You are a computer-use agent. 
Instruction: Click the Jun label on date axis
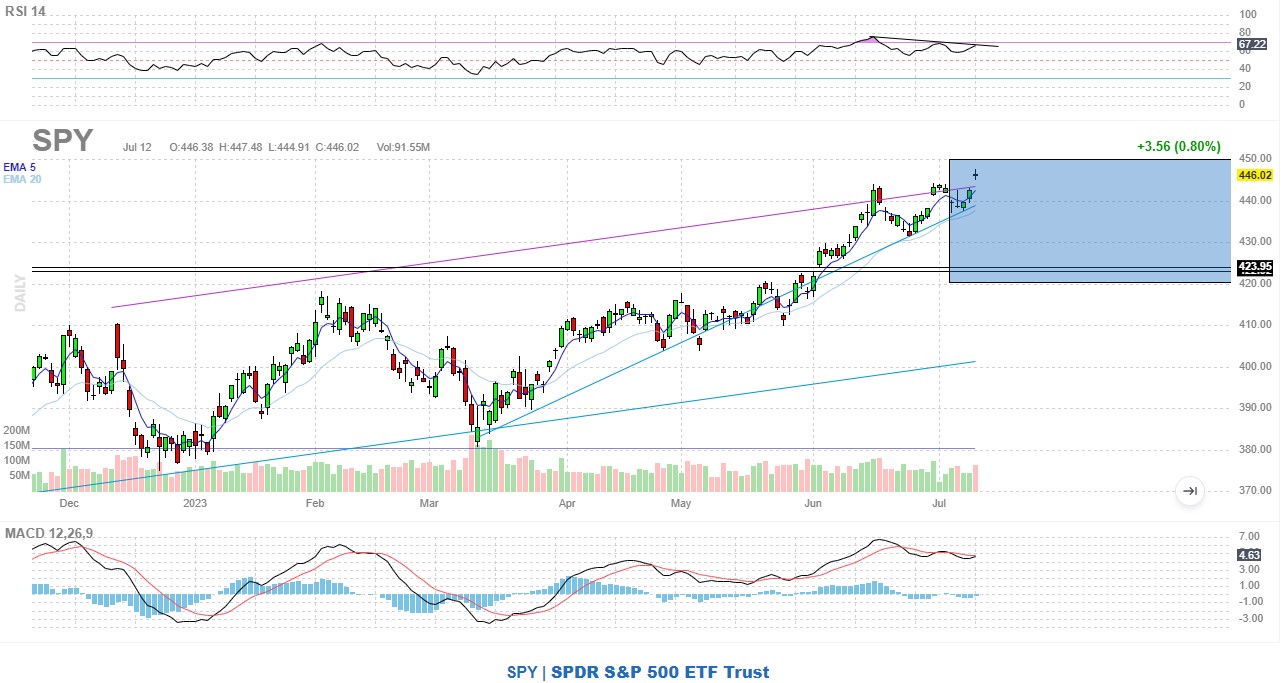click(813, 504)
